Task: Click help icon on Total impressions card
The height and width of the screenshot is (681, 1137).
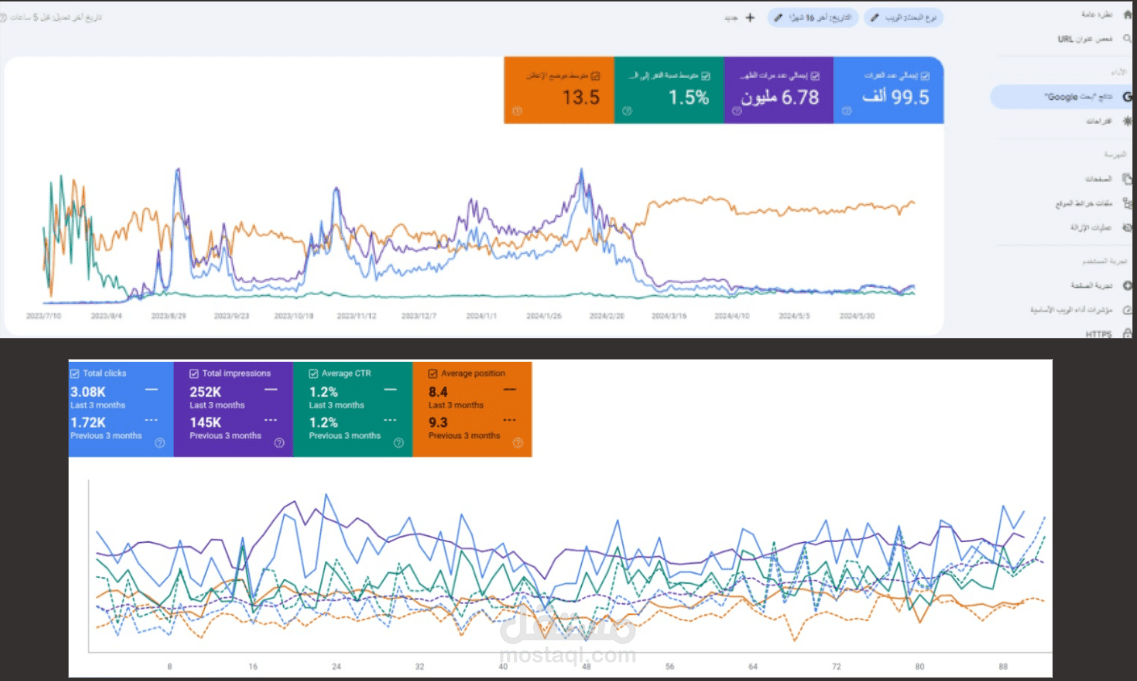Action: pyautogui.click(x=279, y=442)
